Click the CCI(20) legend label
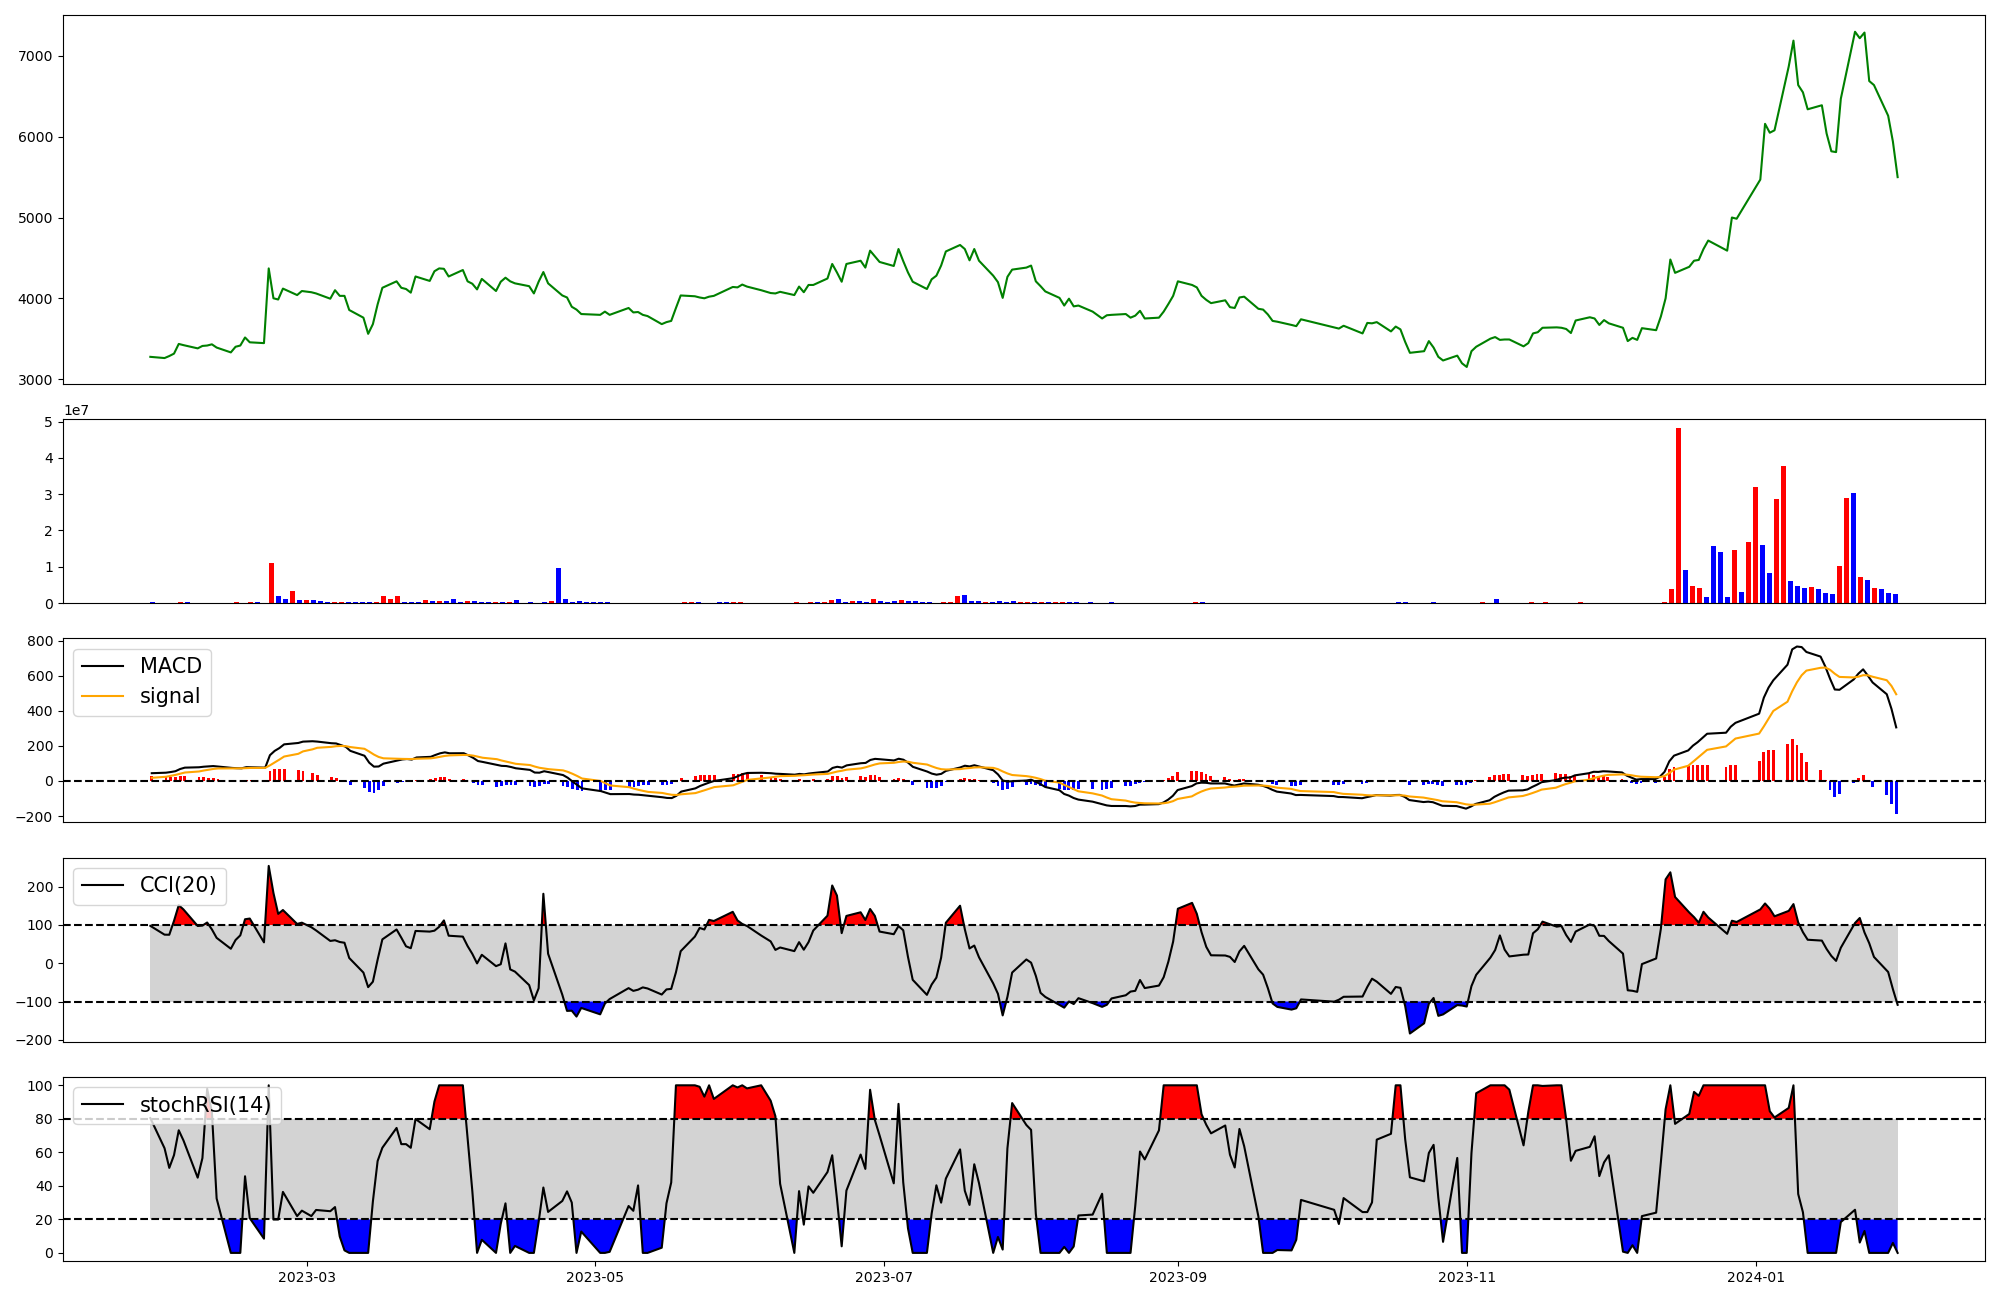 pos(178,885)
